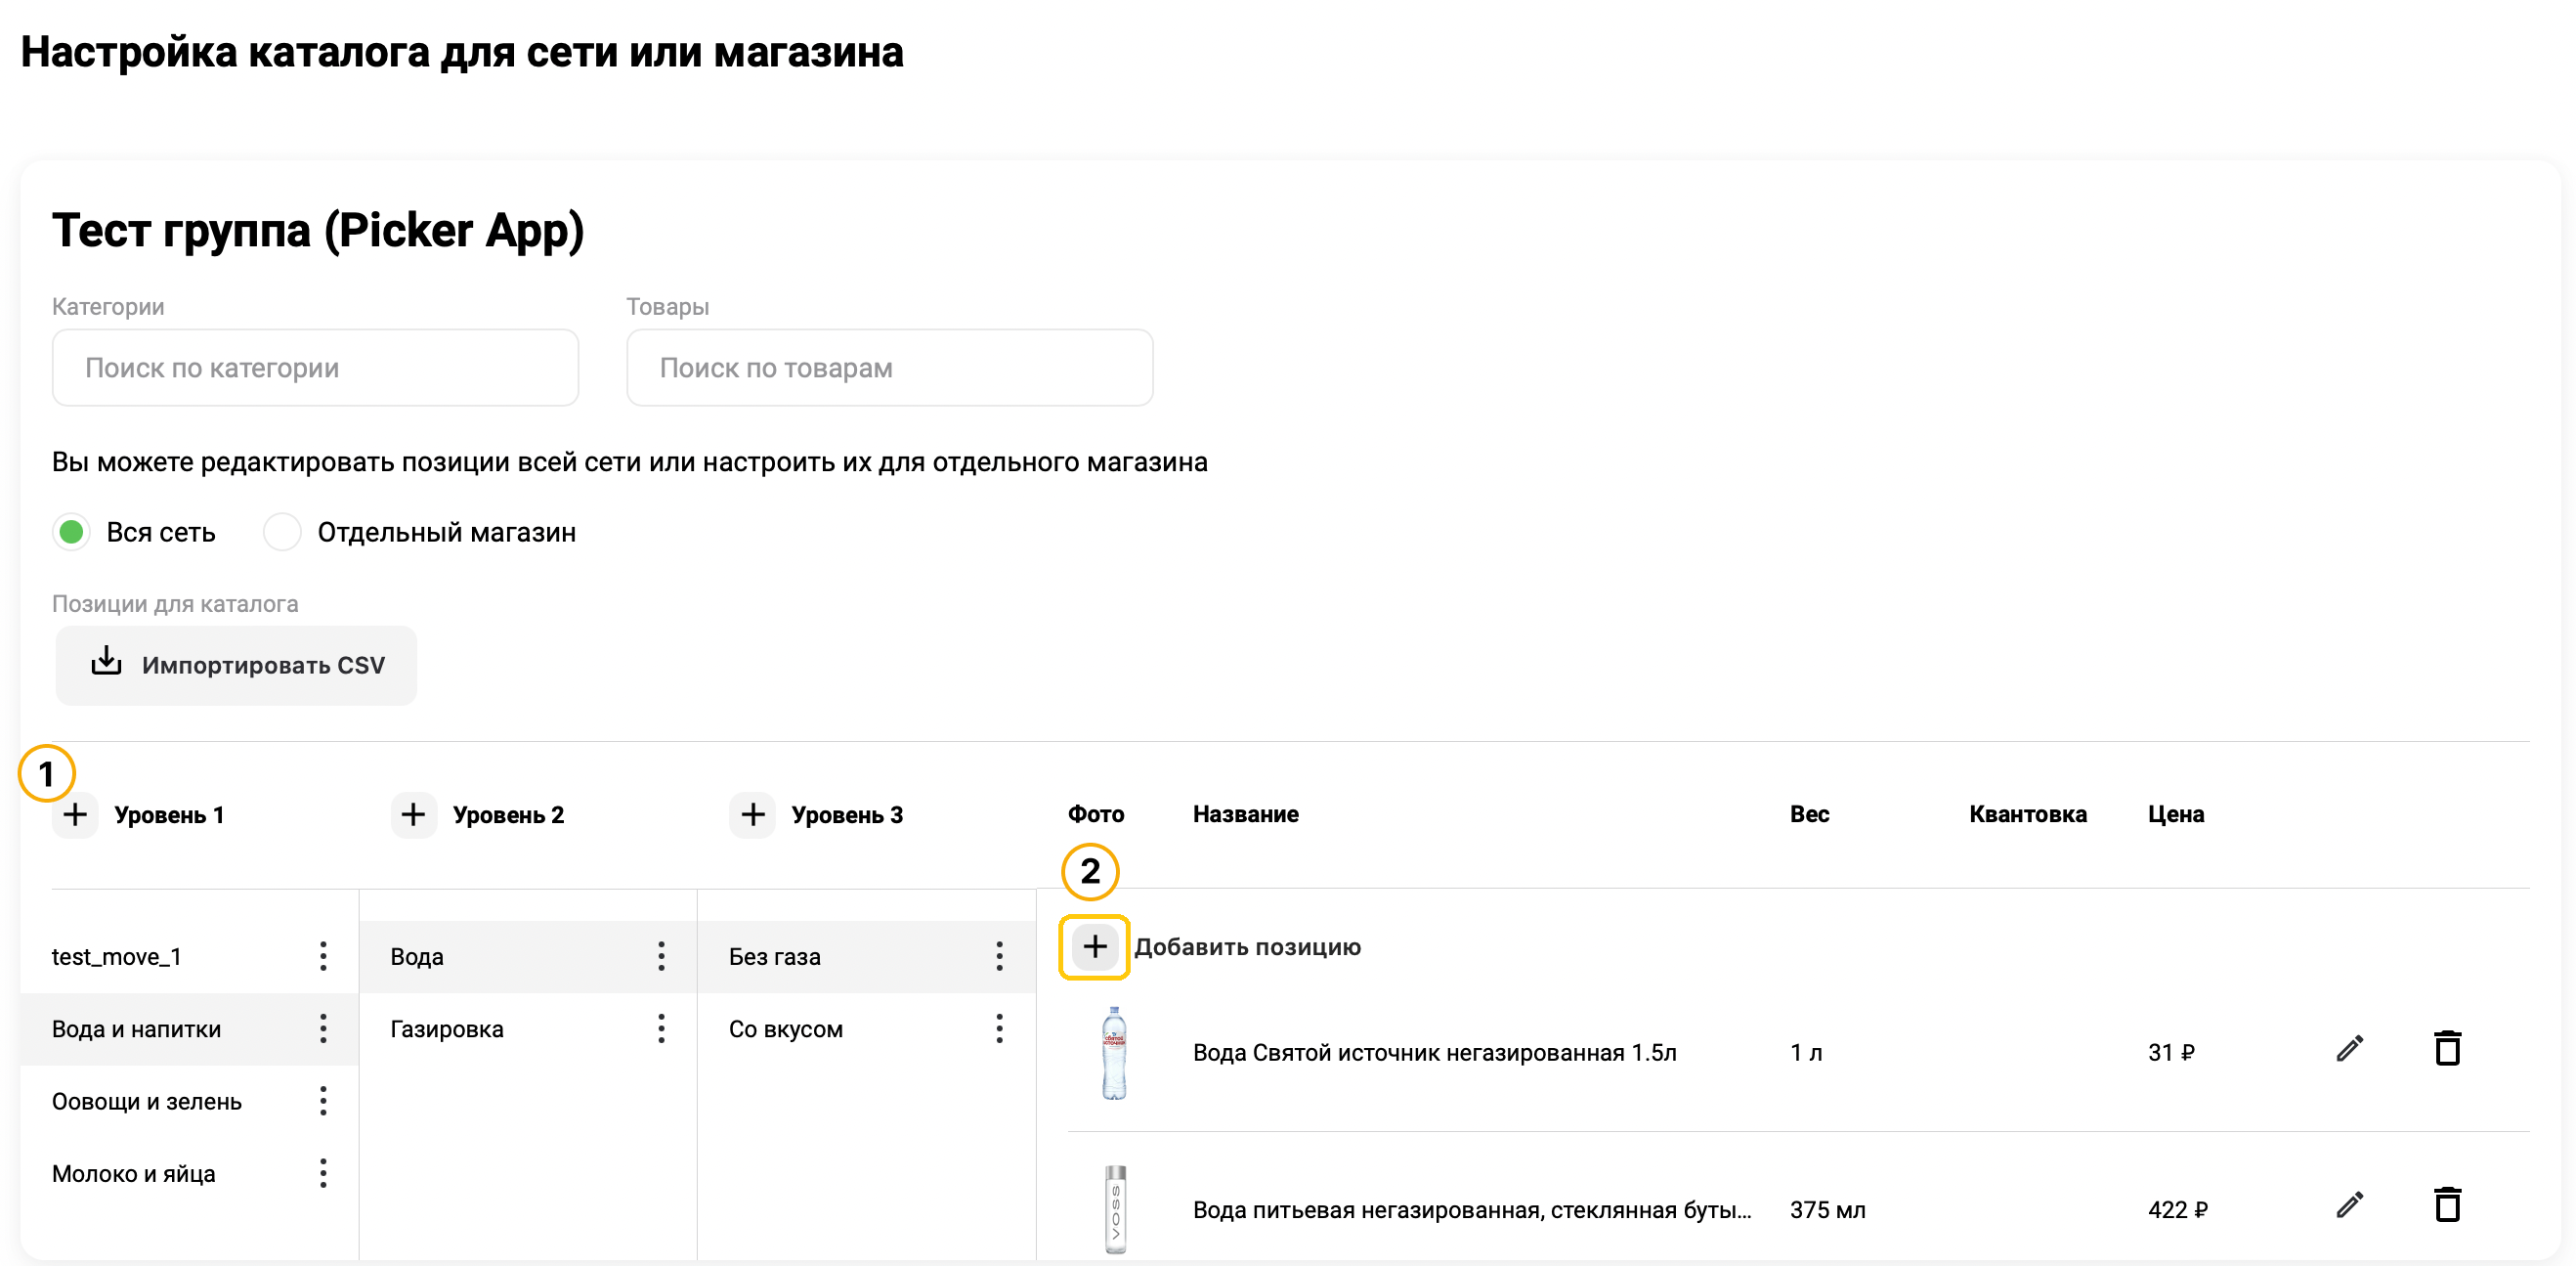Viewport: 2576px width, 1266px height.
Task: Open options menu for Овощи и зелень
Action: point(323,1101)
